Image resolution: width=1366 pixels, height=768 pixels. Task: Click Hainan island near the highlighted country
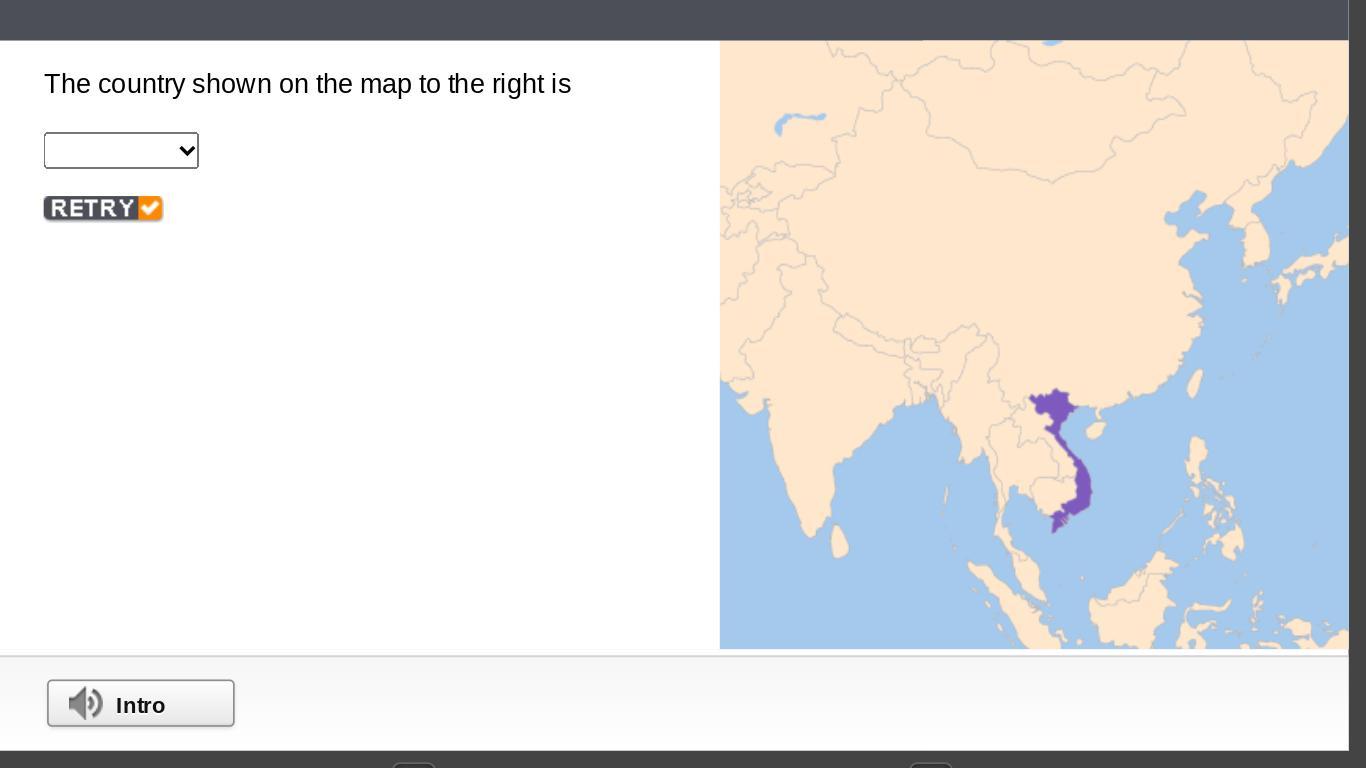coord(1096,431)
